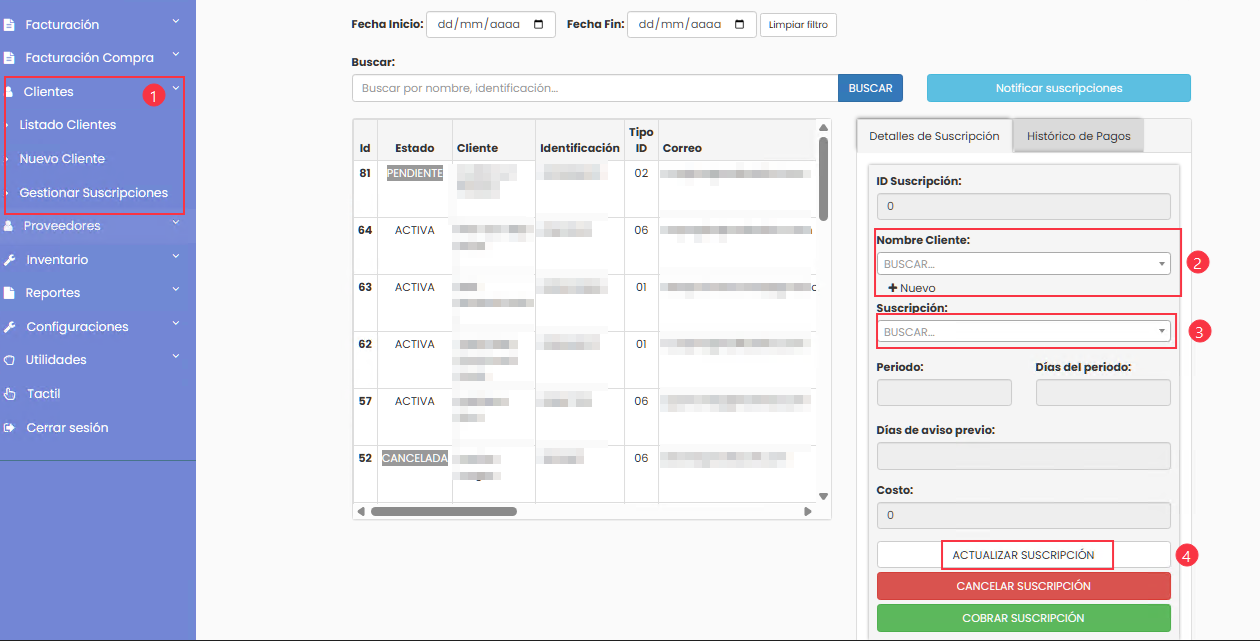Open the Tactil menu entry
The height and width of the screenshot is (641, 1260).
coord(44,394)
